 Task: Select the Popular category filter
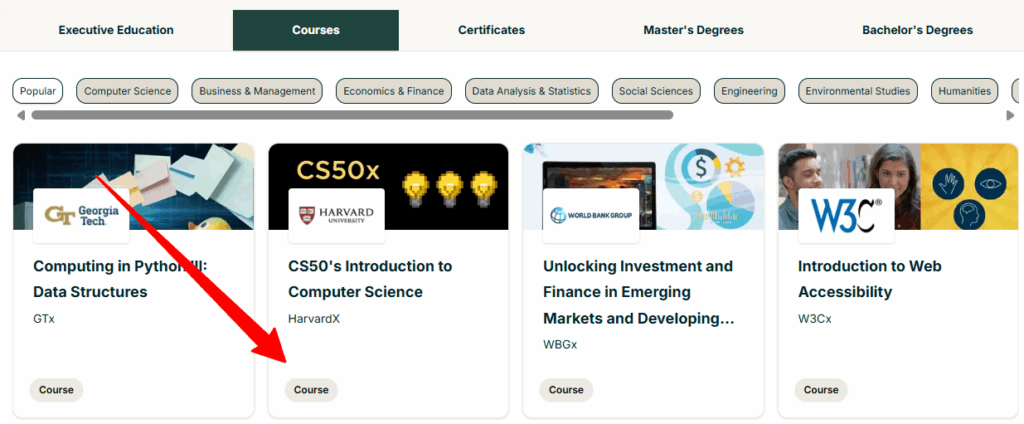click(38, 91)
